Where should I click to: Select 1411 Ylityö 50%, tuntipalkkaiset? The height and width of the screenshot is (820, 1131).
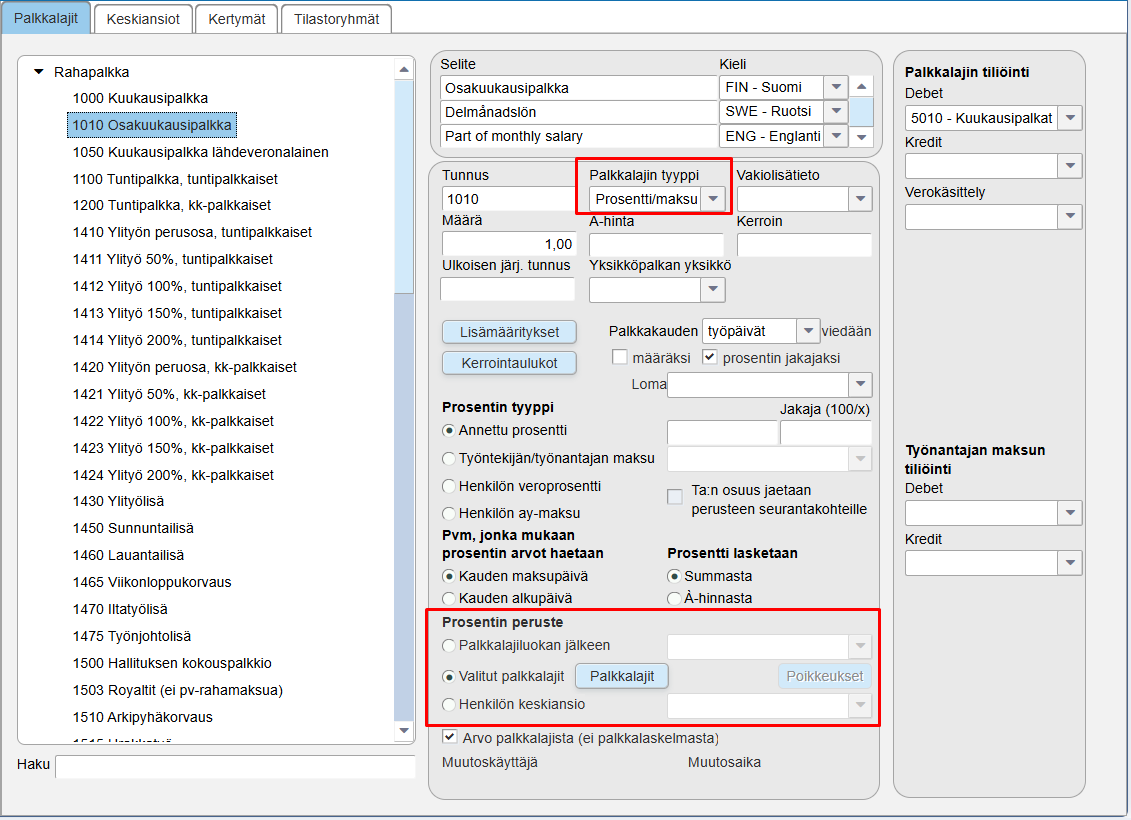coord(172,259)
